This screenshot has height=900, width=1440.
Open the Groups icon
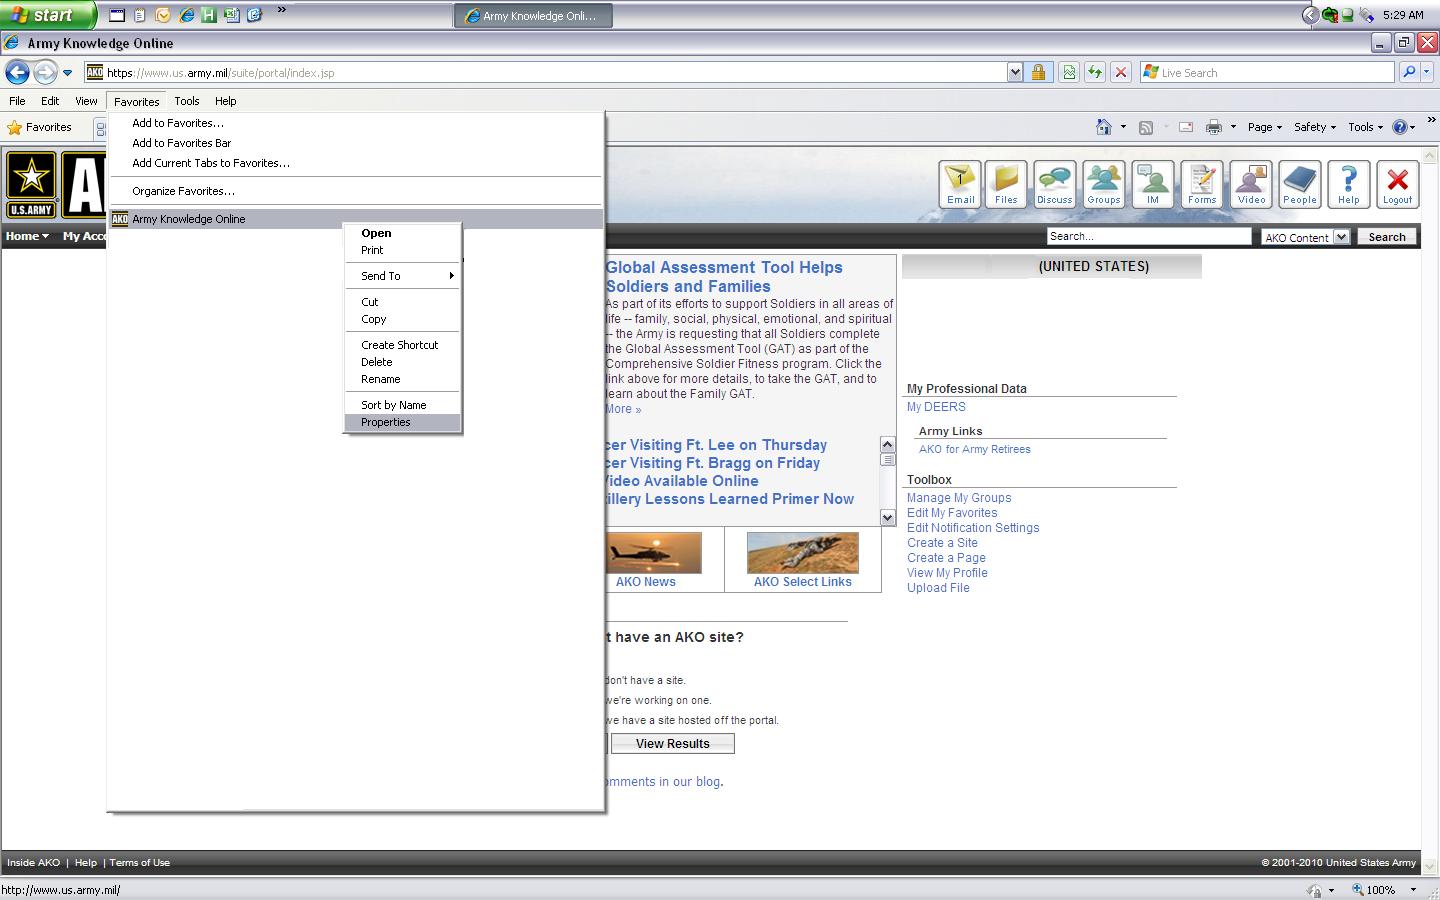(1103, 184)
